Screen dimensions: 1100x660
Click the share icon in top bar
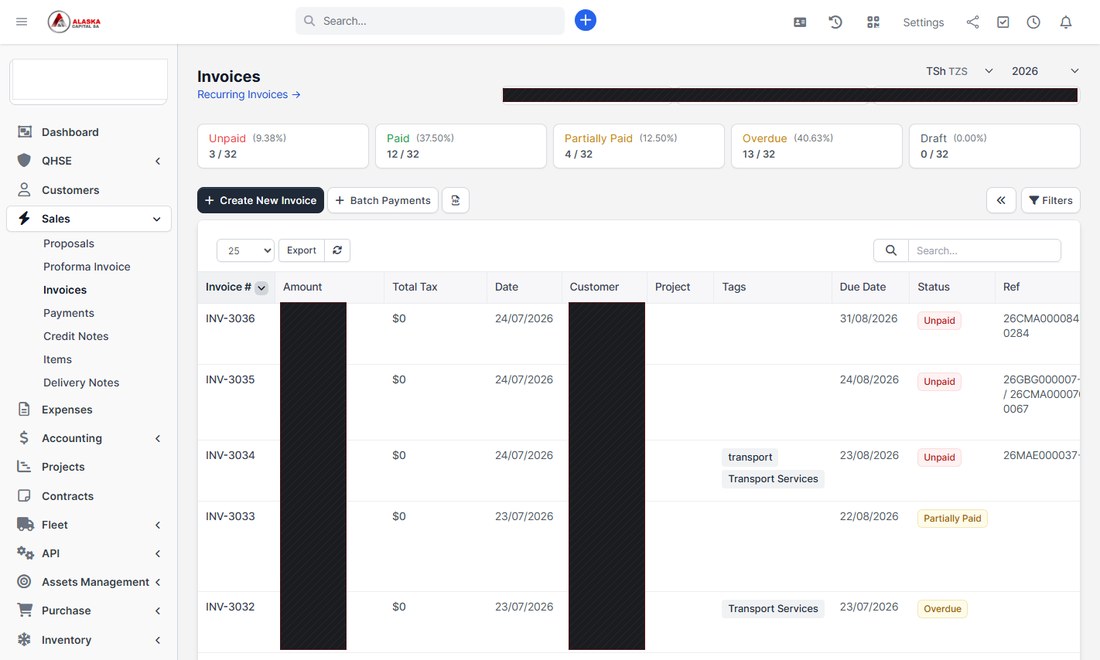[972, 22]
